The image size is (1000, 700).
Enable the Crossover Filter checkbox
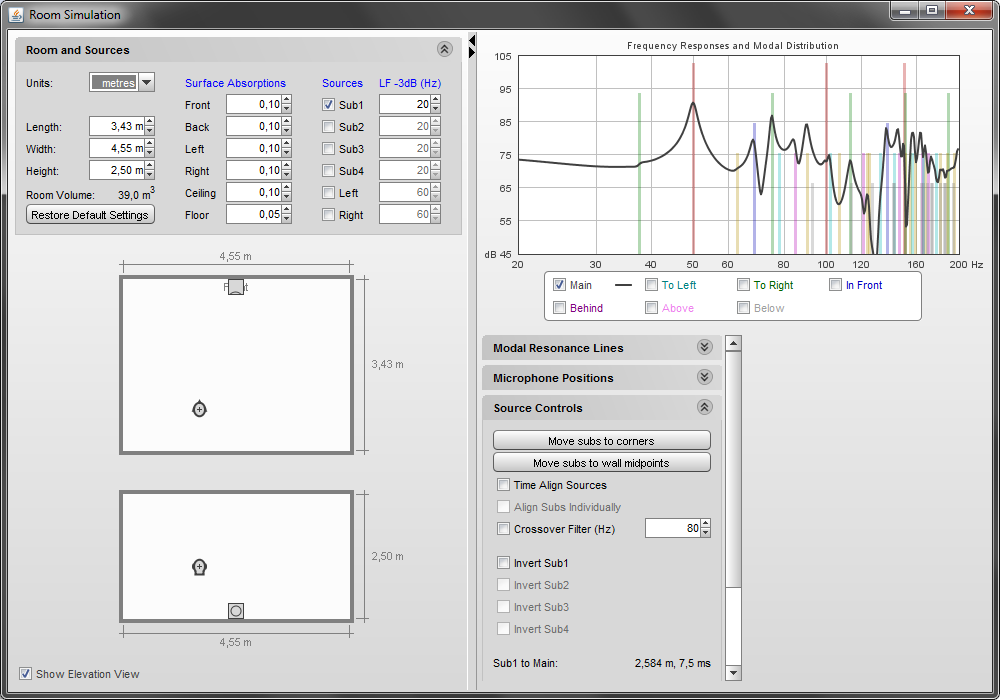click(x=503, y=529)
